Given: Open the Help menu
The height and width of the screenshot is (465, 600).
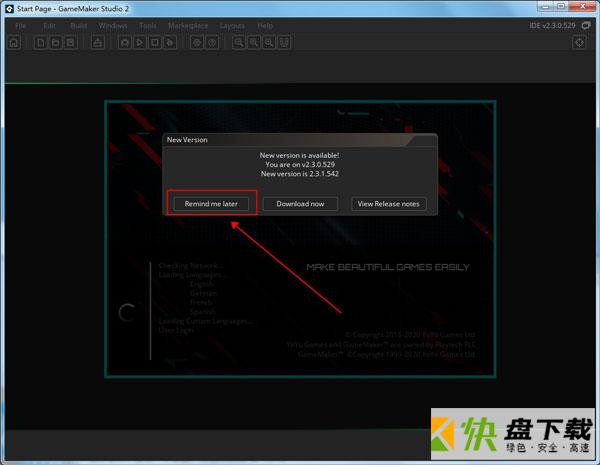Looking at the screenshot, I should click(x=265, y=26).
